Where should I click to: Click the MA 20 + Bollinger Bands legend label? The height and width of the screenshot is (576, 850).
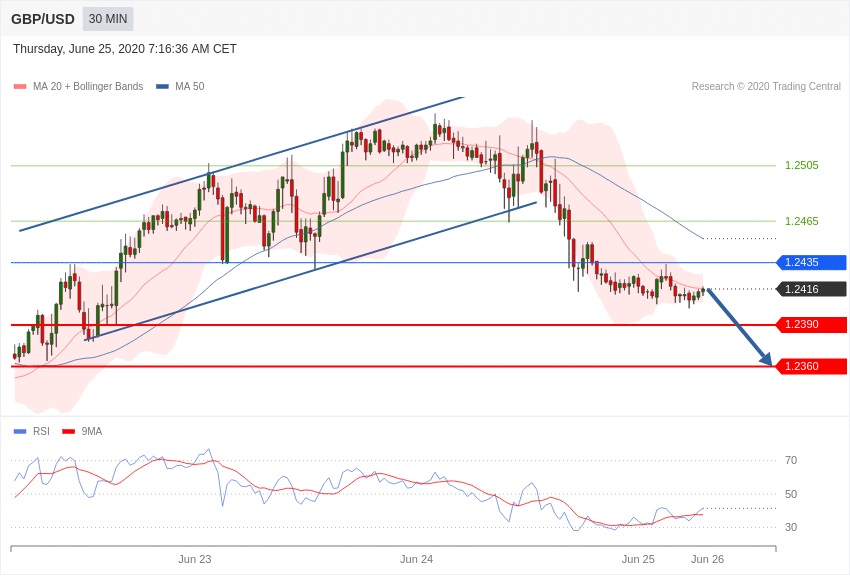[88, 86]
